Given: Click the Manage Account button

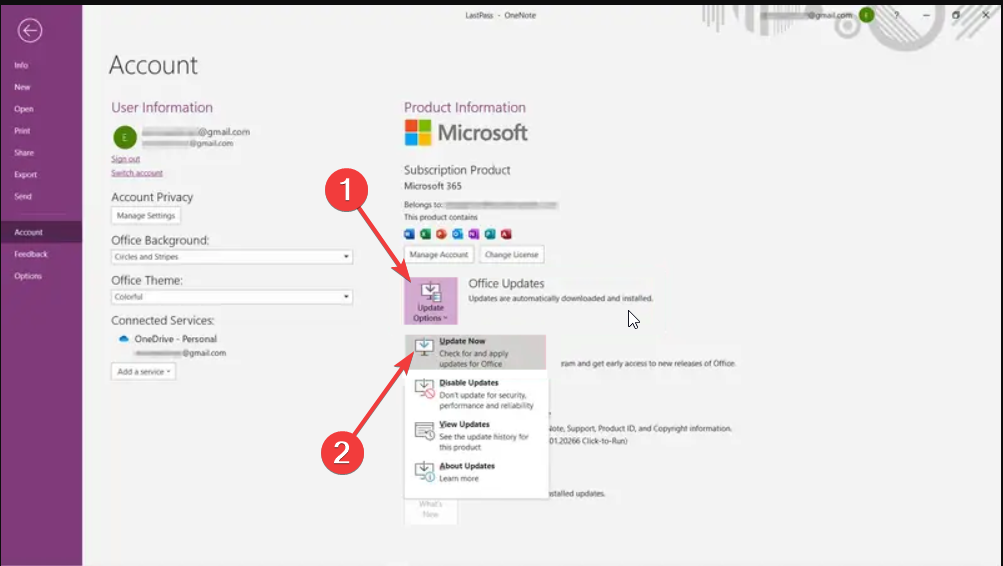Looking at the screenshot, I should point(439,255).
